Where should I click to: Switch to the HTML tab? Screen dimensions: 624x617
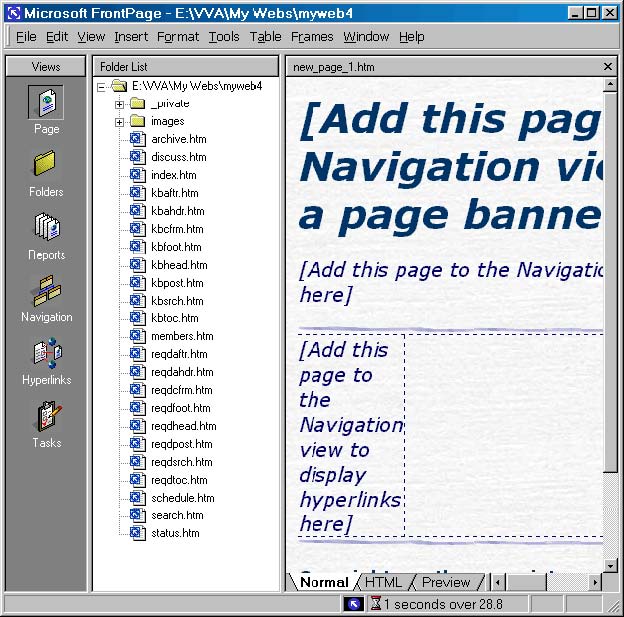point(382,582)
